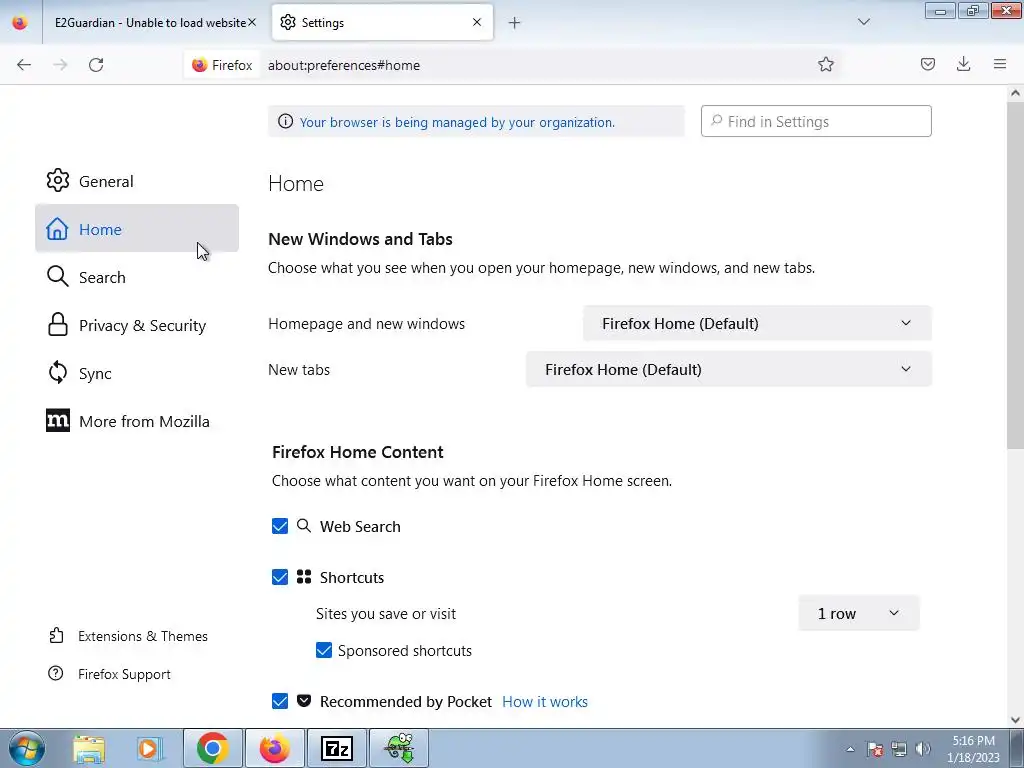Screen dimensions: 1024x768
Task: Open the volume control in the tray
Action: (x=923, y=749)
